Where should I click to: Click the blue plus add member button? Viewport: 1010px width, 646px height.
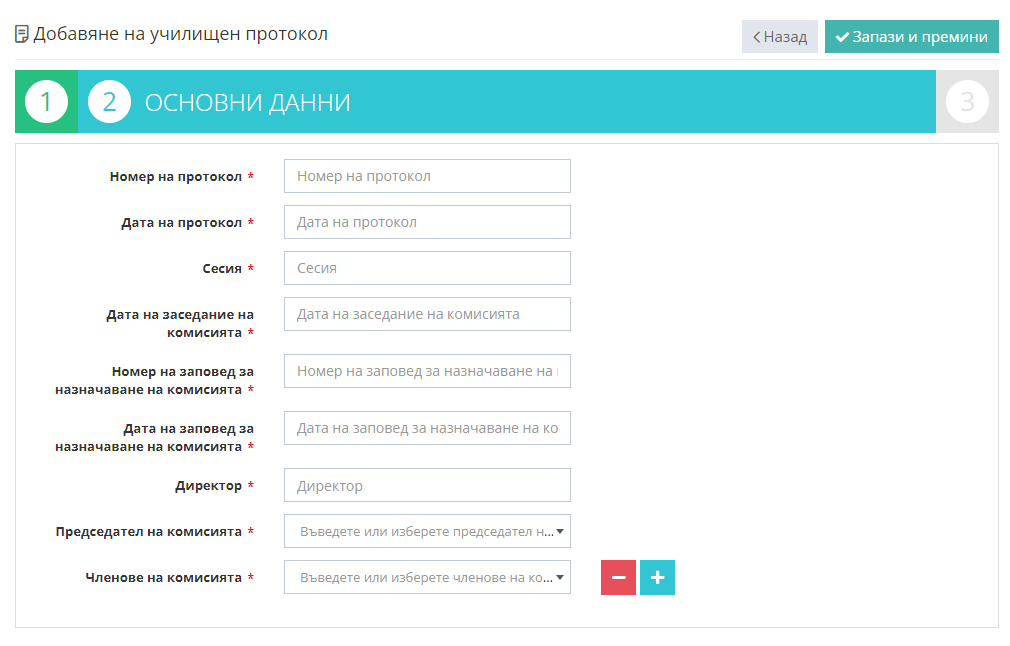pyautogui.click(x=657, y=577)
